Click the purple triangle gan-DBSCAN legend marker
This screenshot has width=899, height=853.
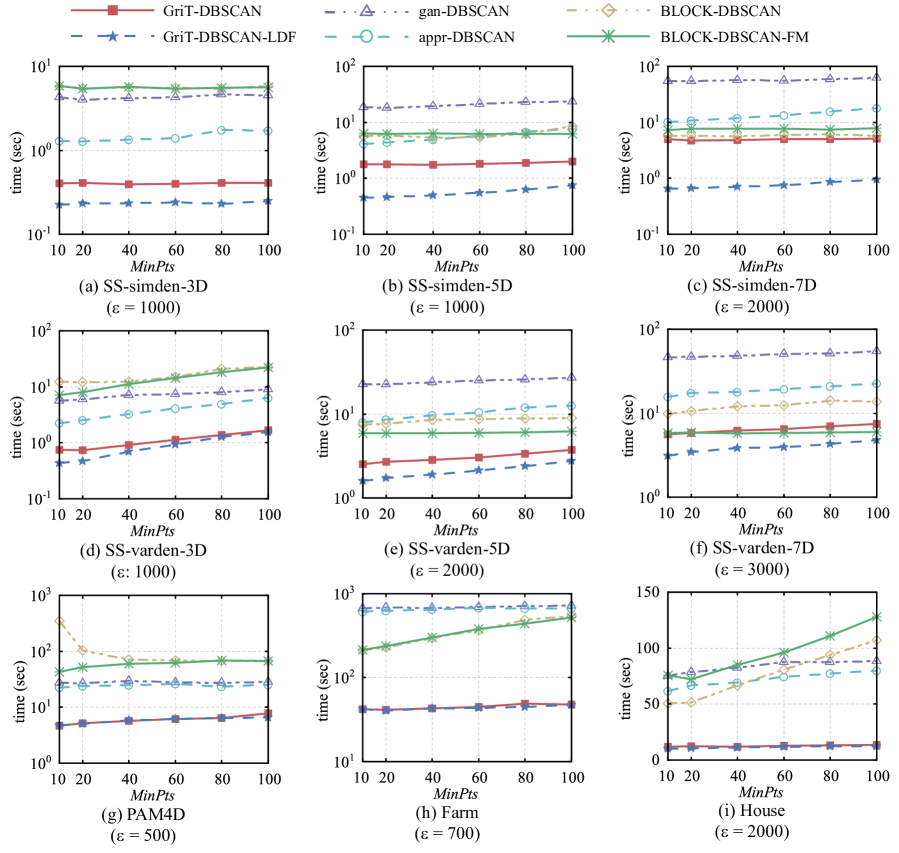click(x=367, y=10)
